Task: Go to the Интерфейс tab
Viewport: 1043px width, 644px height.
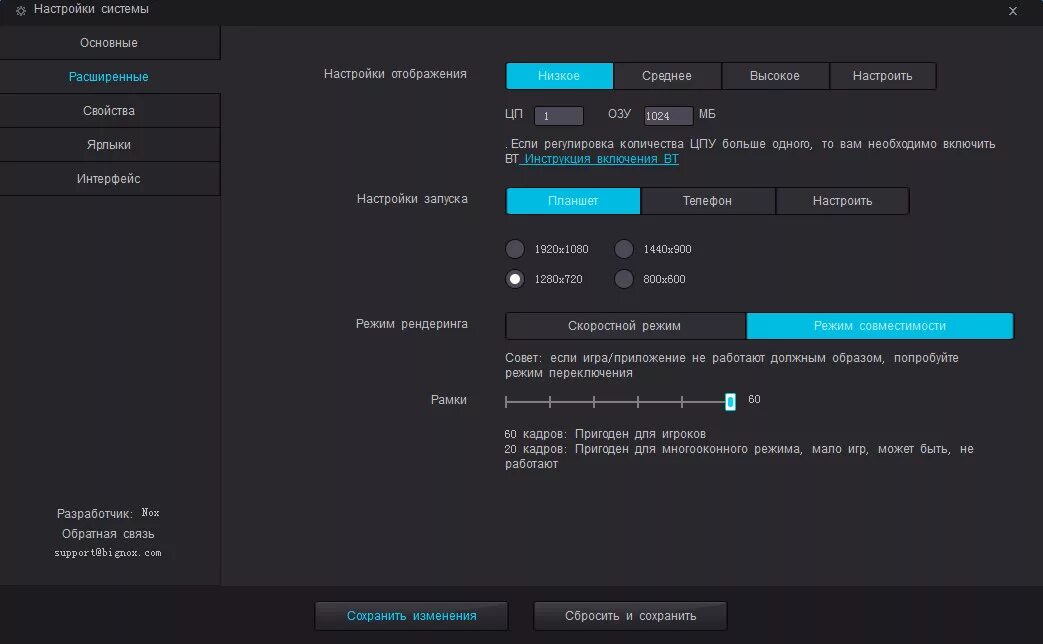Action: point(109,178)
